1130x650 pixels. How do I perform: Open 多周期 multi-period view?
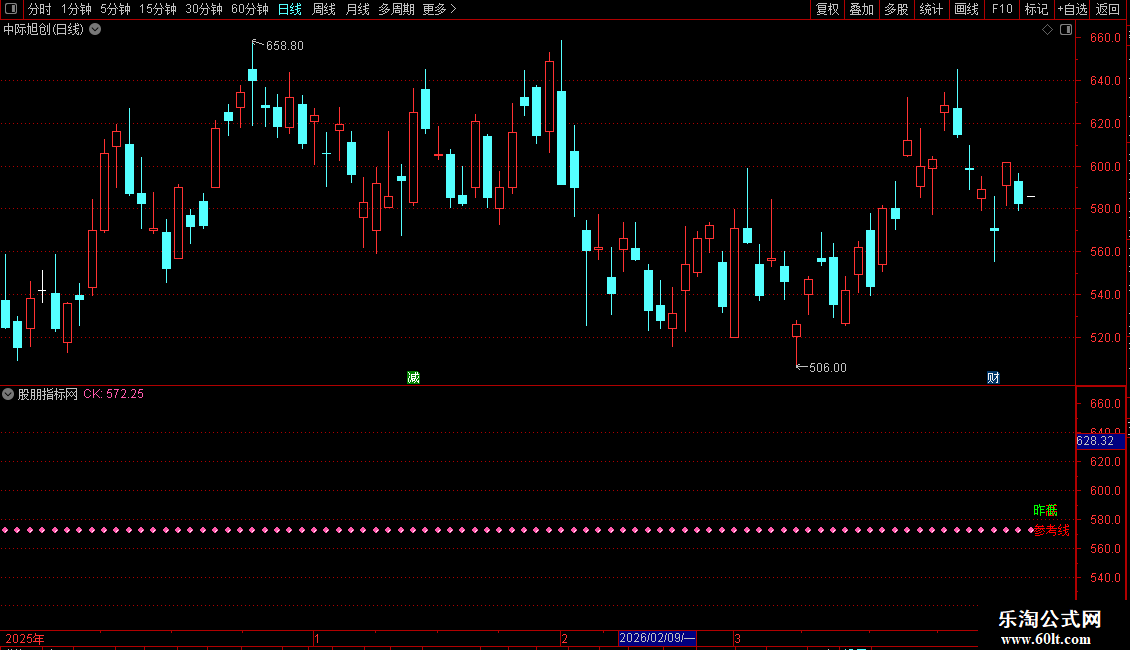[396, 9]
